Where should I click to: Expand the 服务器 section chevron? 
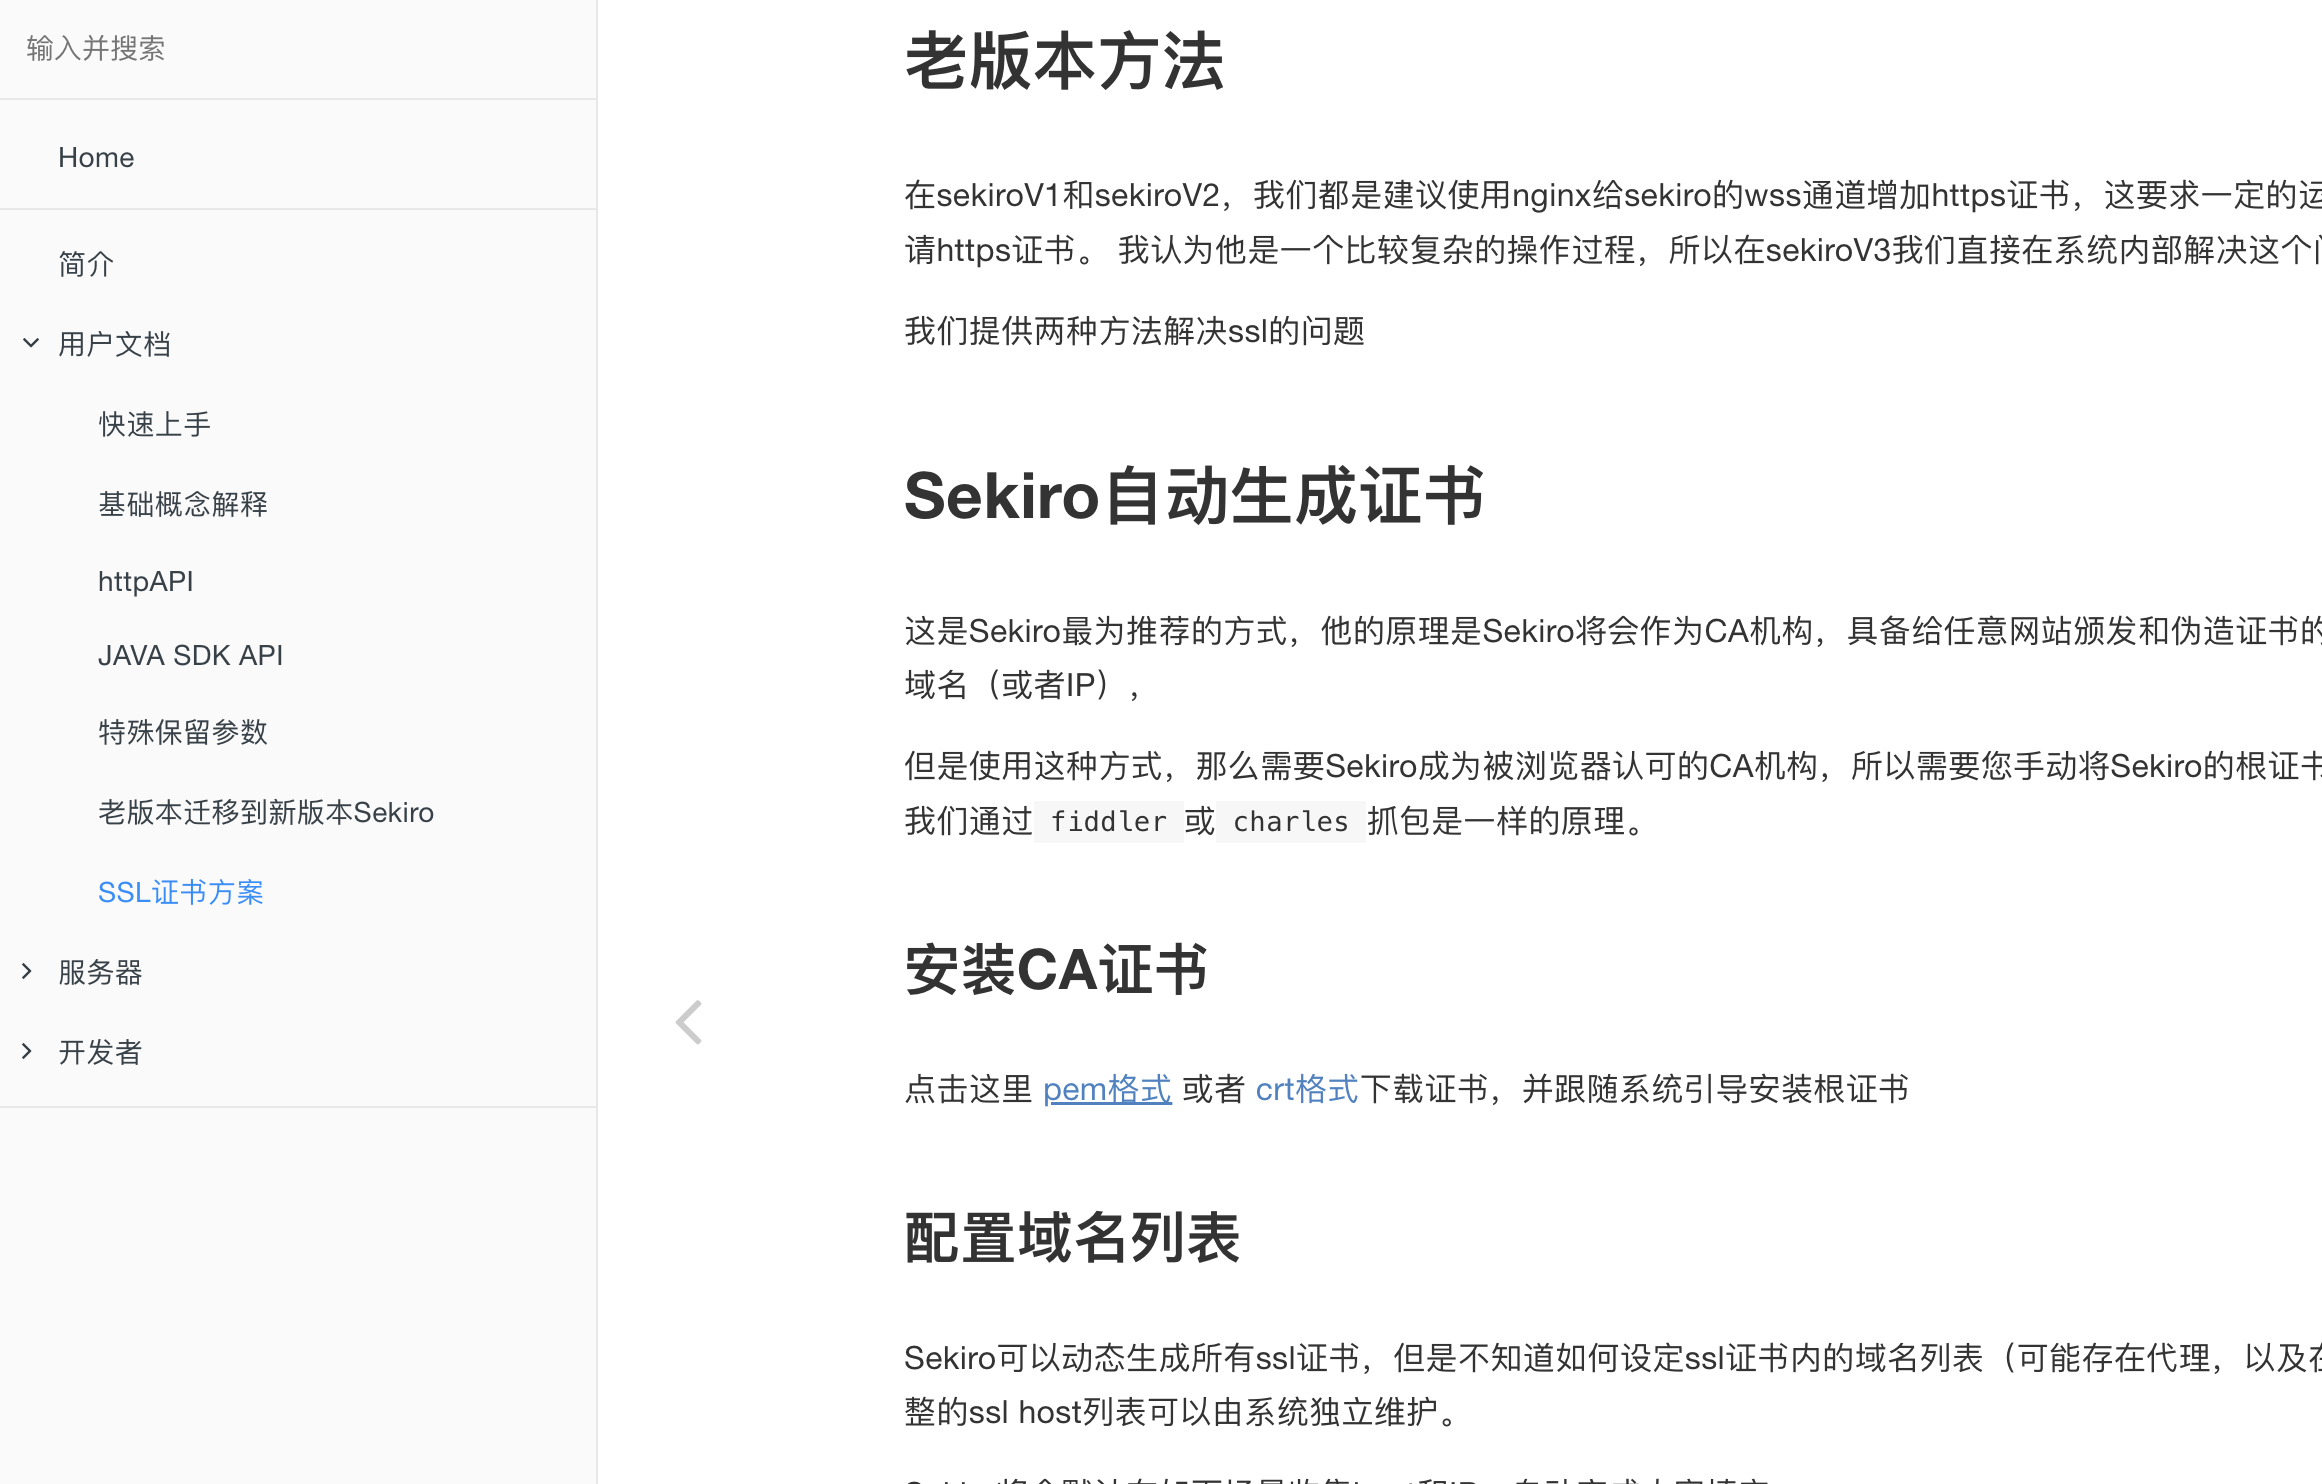point(27,971)
